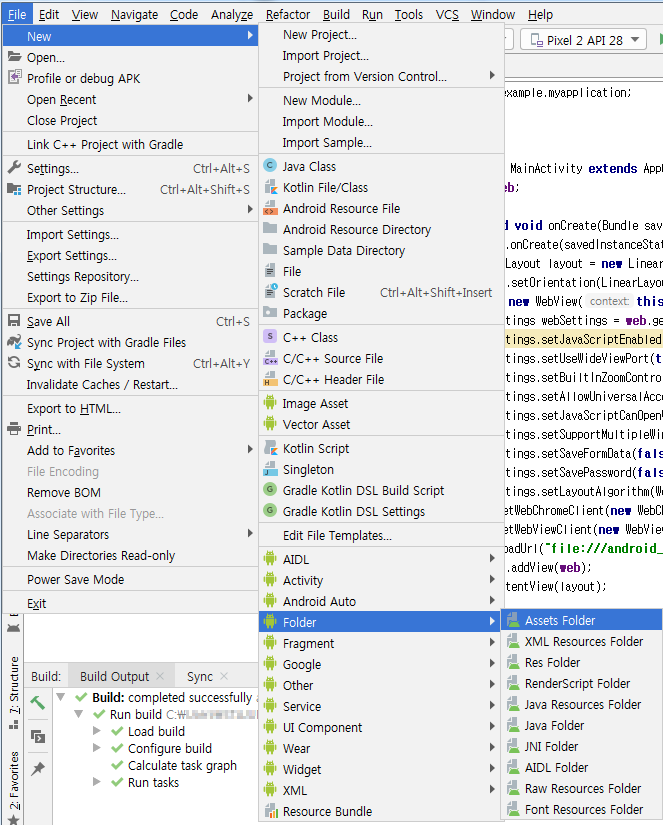This screenshot has width=663, height=825.
Task: Click the Print printer icon
Action: coord(14,429)
